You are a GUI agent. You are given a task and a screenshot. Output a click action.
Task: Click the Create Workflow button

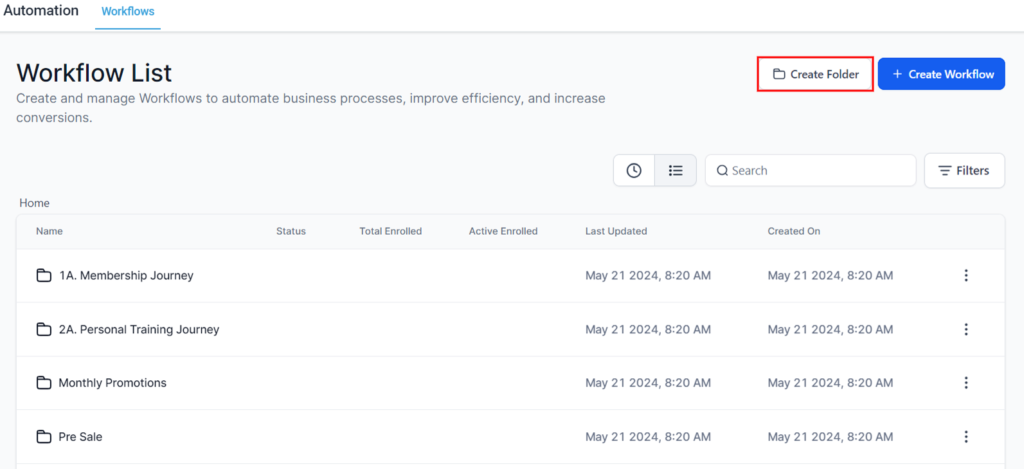[941, 74]
